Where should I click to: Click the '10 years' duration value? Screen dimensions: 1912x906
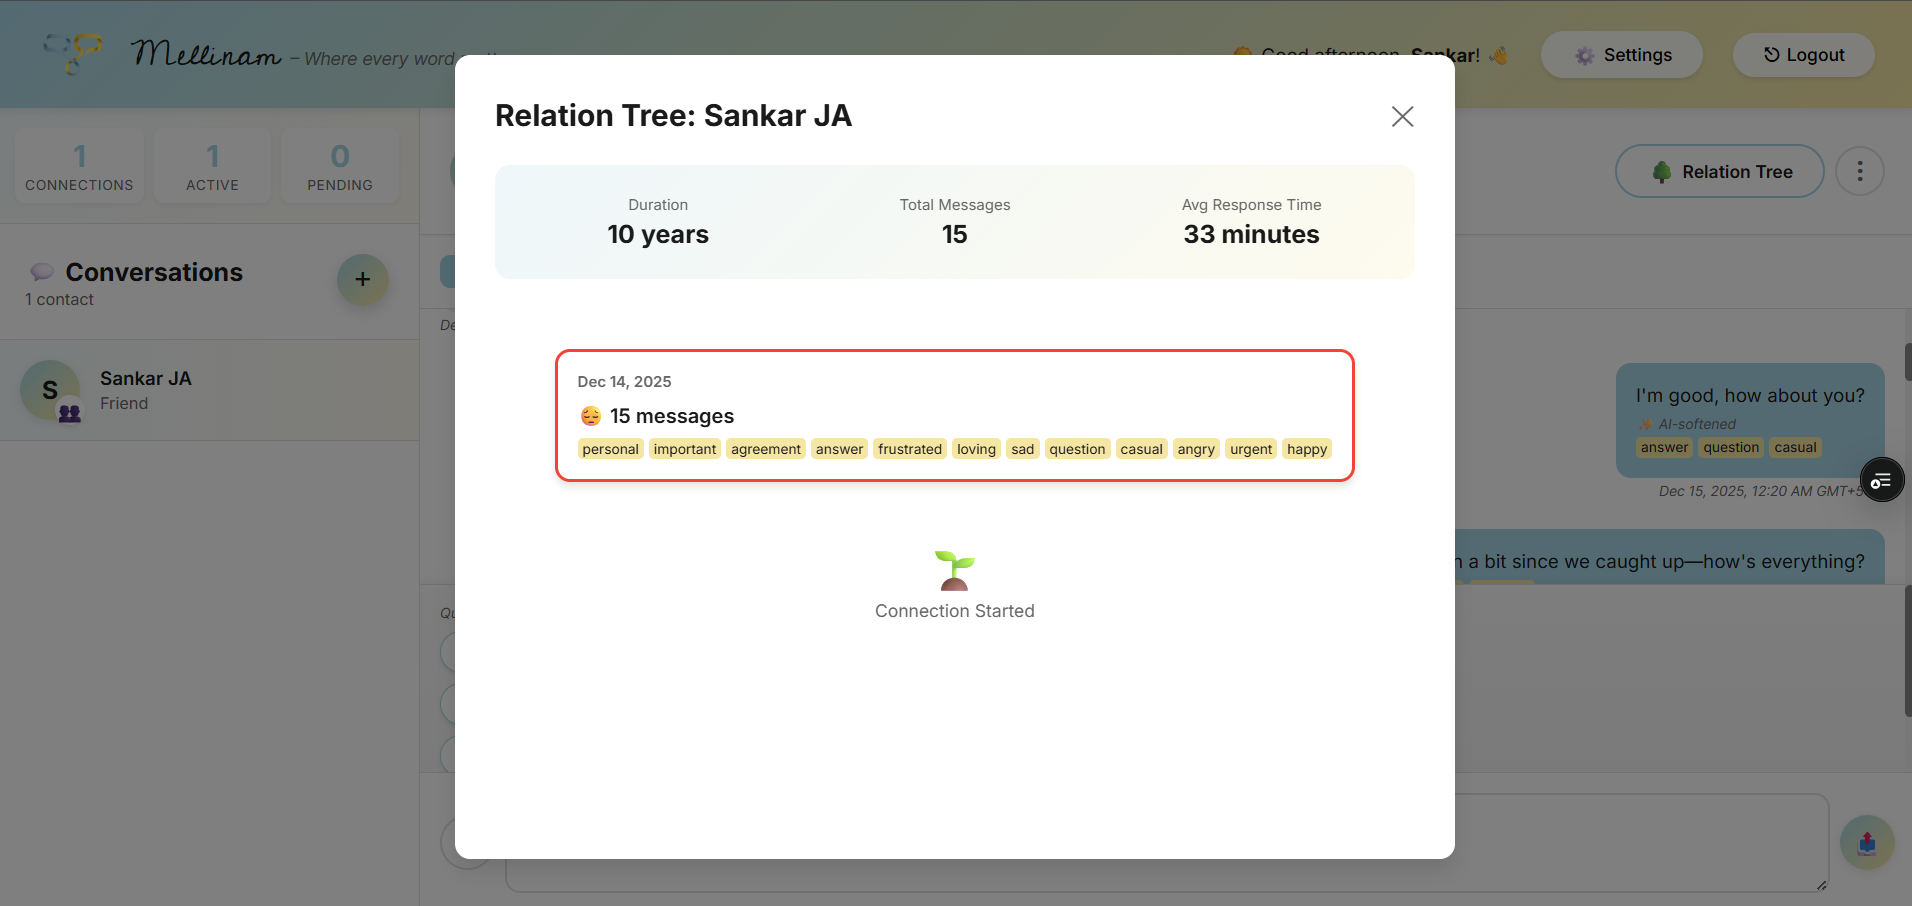pyautogui.click(x=658, y=234)
